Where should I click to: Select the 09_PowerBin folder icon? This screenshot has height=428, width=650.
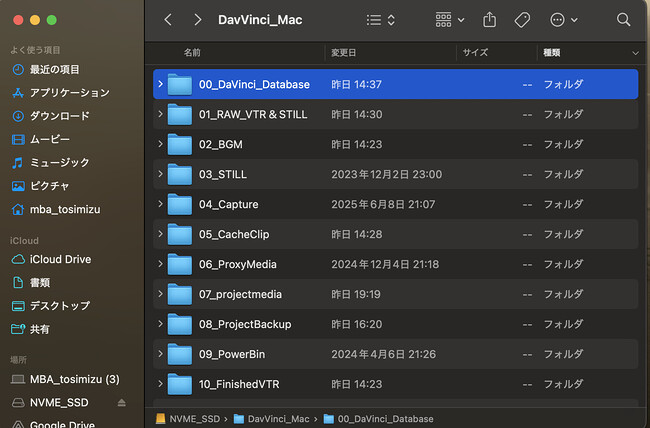tap(179, 354)
